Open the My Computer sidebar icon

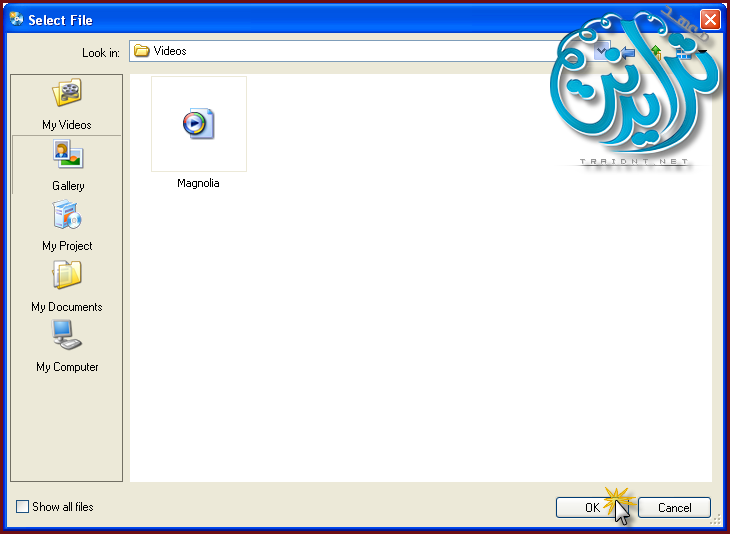point(67,335)
